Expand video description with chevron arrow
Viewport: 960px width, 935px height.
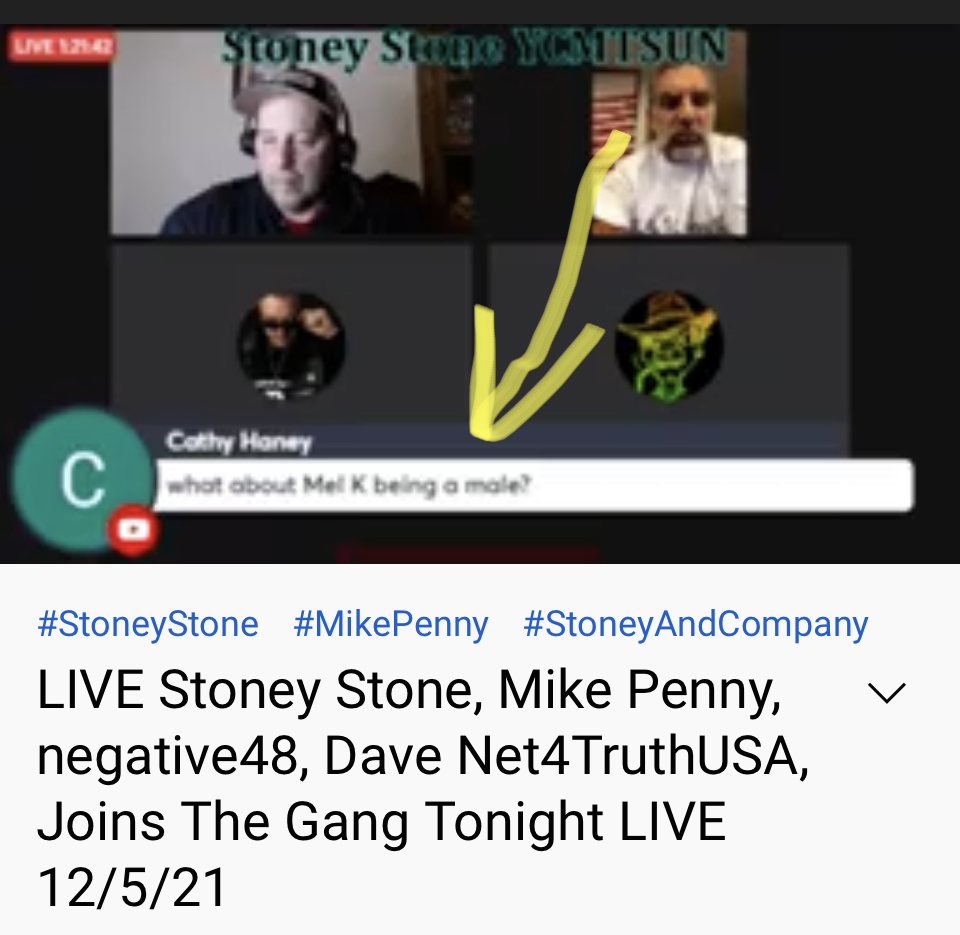(x=887, y=693)
